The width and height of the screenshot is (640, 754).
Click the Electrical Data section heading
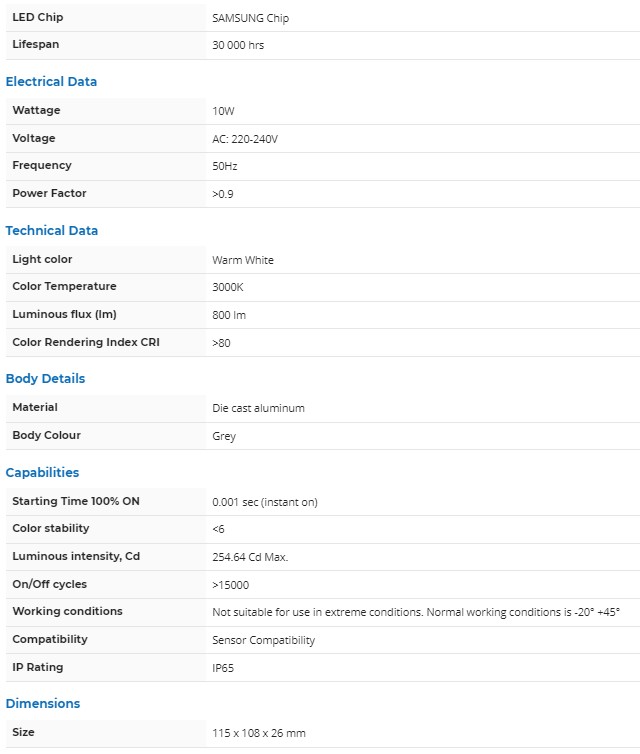click(51, 82)
